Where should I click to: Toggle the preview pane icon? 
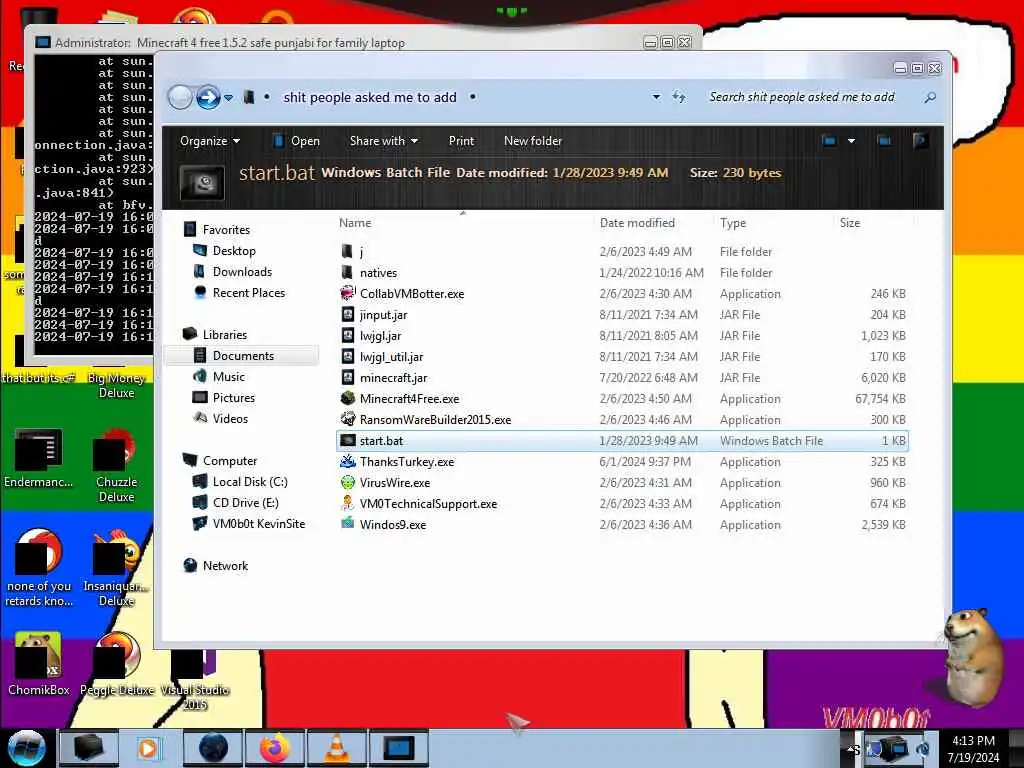coord(884,140)
